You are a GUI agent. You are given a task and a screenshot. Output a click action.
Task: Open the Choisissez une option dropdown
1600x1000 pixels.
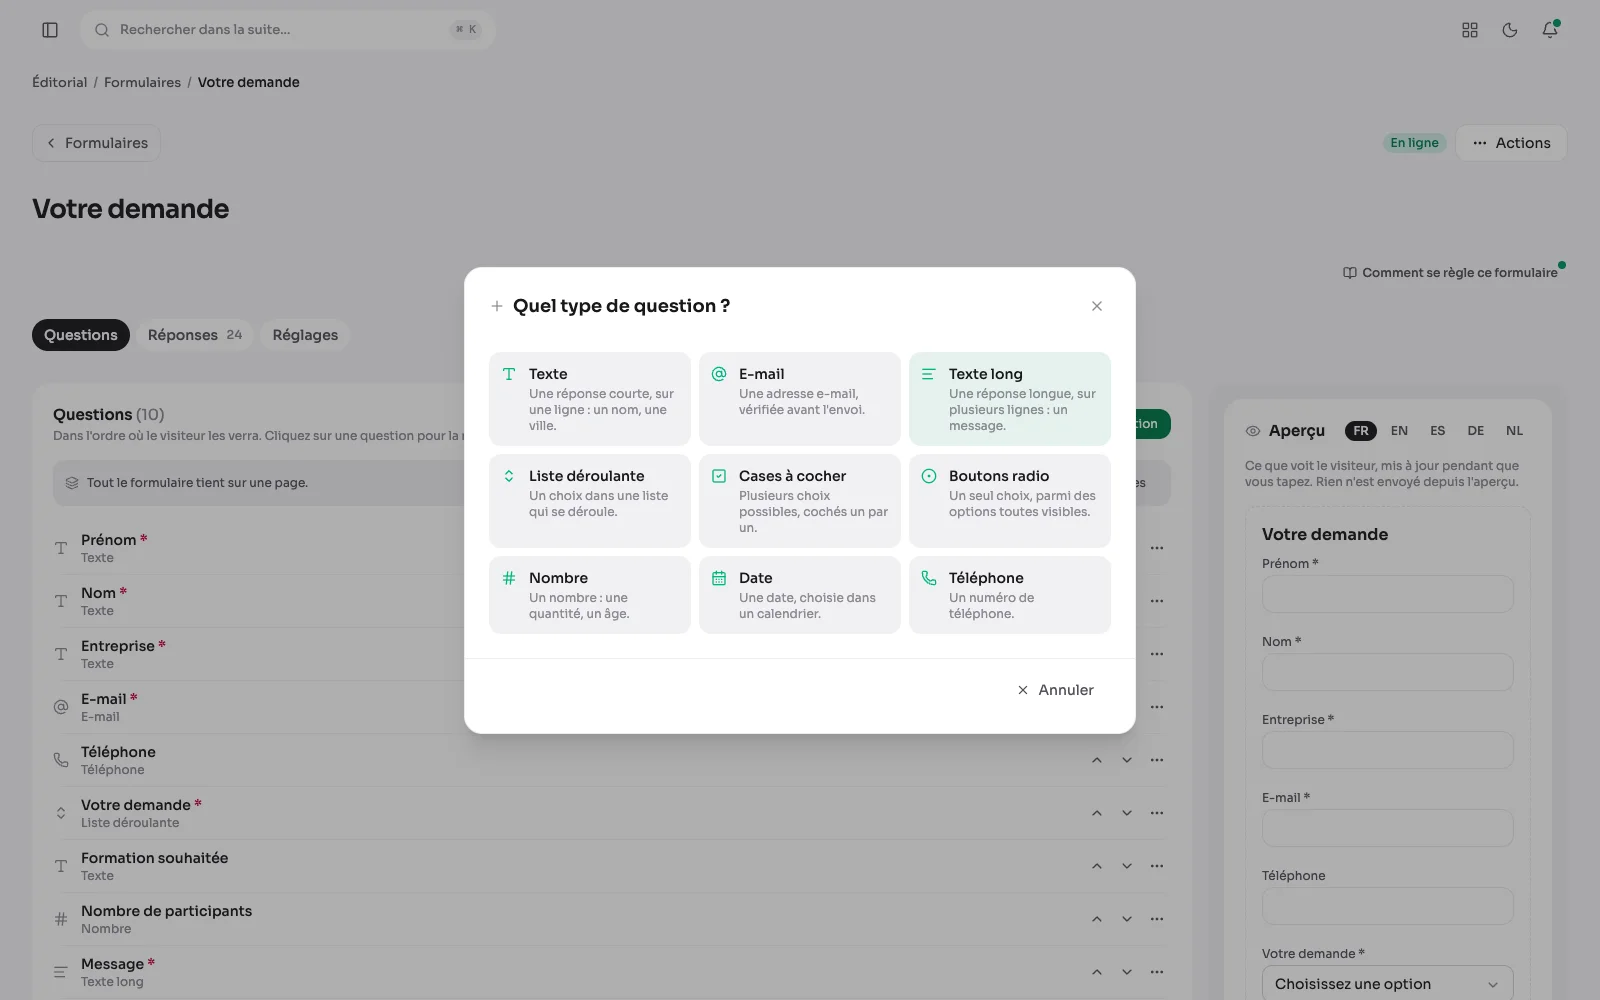pyautogui.click(x=1387, y=984)
